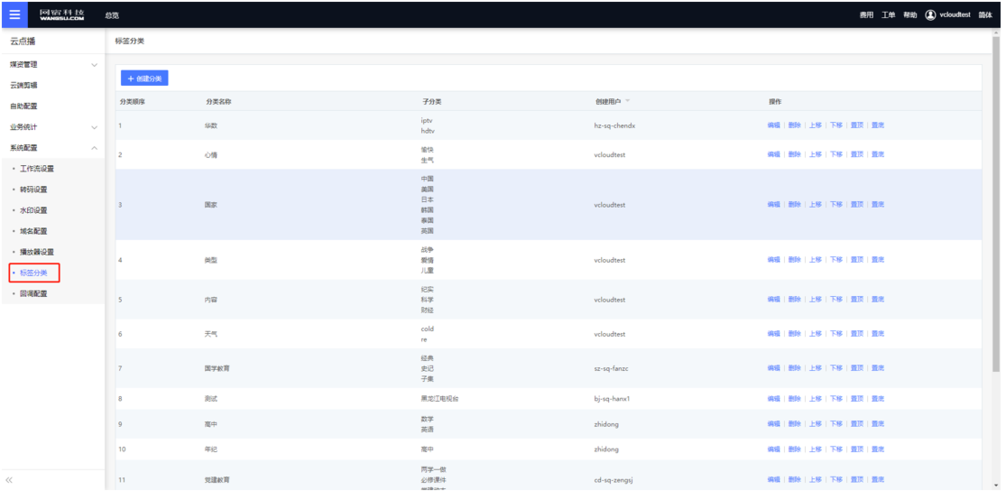Screen dimensions: 1006x500
Task: Open 总览 in the top navigation
Action: (x=112, y=15)
